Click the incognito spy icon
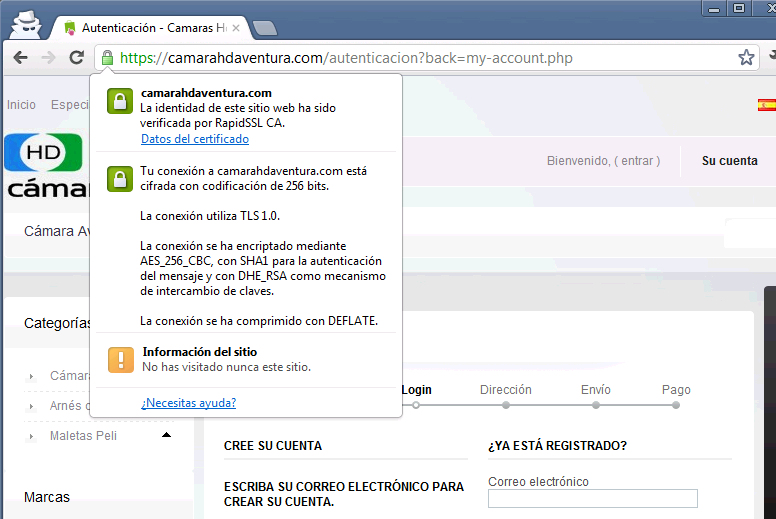776x519 pixels. click(26, 24)
